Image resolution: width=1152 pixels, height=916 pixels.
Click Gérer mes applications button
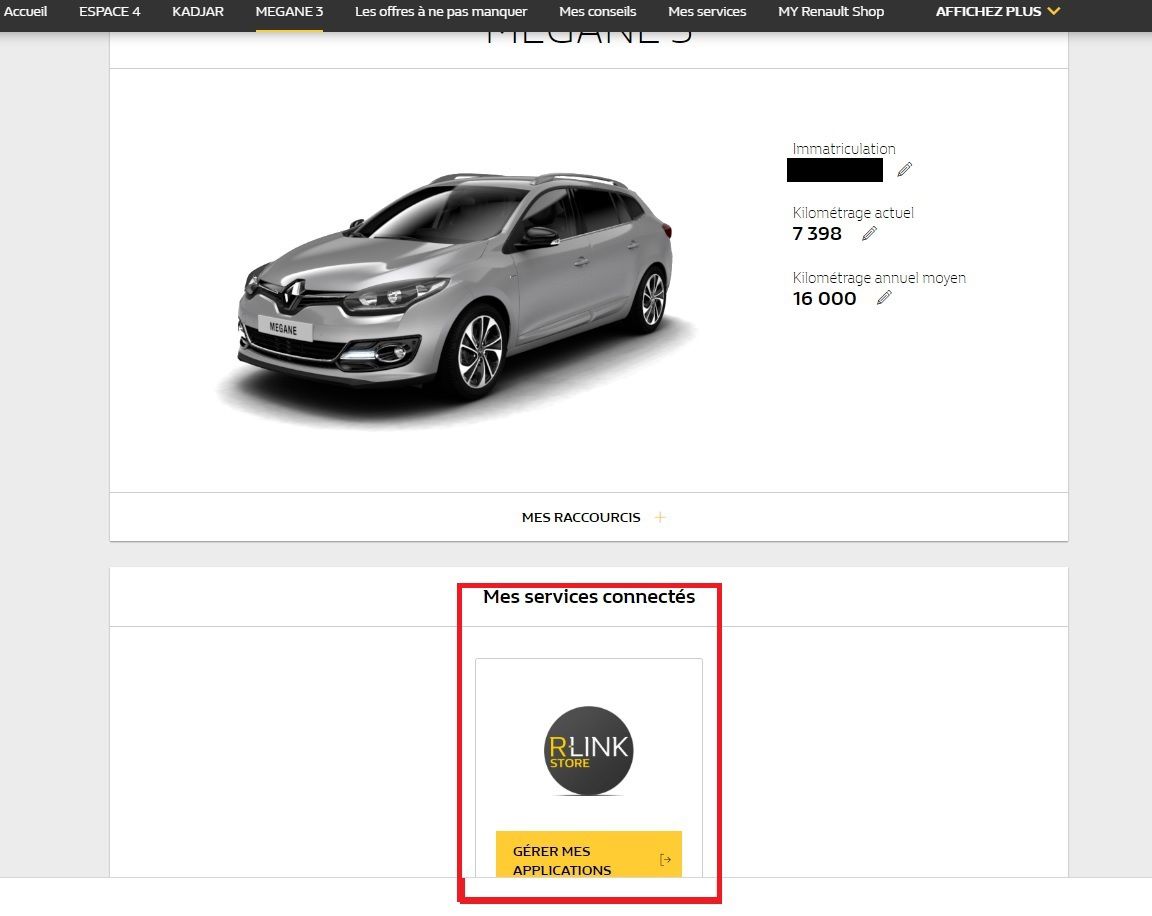588,854
